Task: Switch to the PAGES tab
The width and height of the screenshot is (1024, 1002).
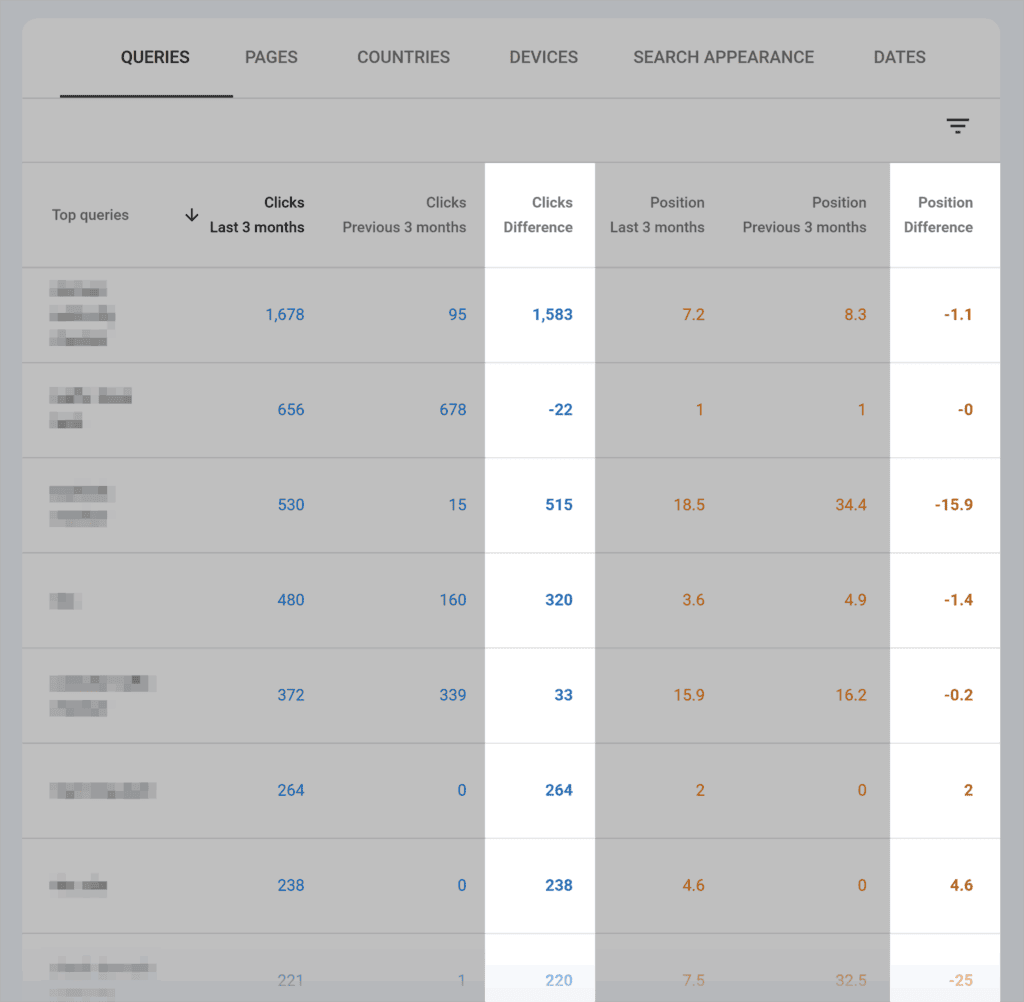Action: click(270, 57)
